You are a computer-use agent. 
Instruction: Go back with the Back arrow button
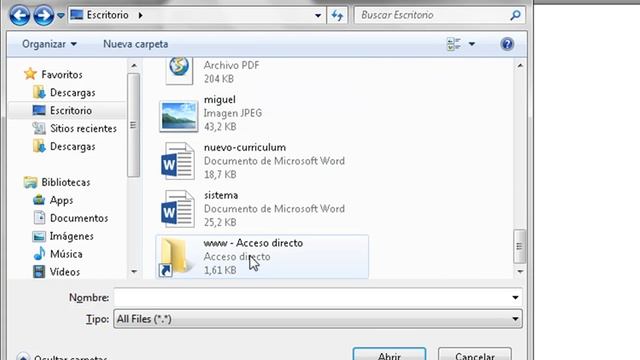(x=20, y=15)
